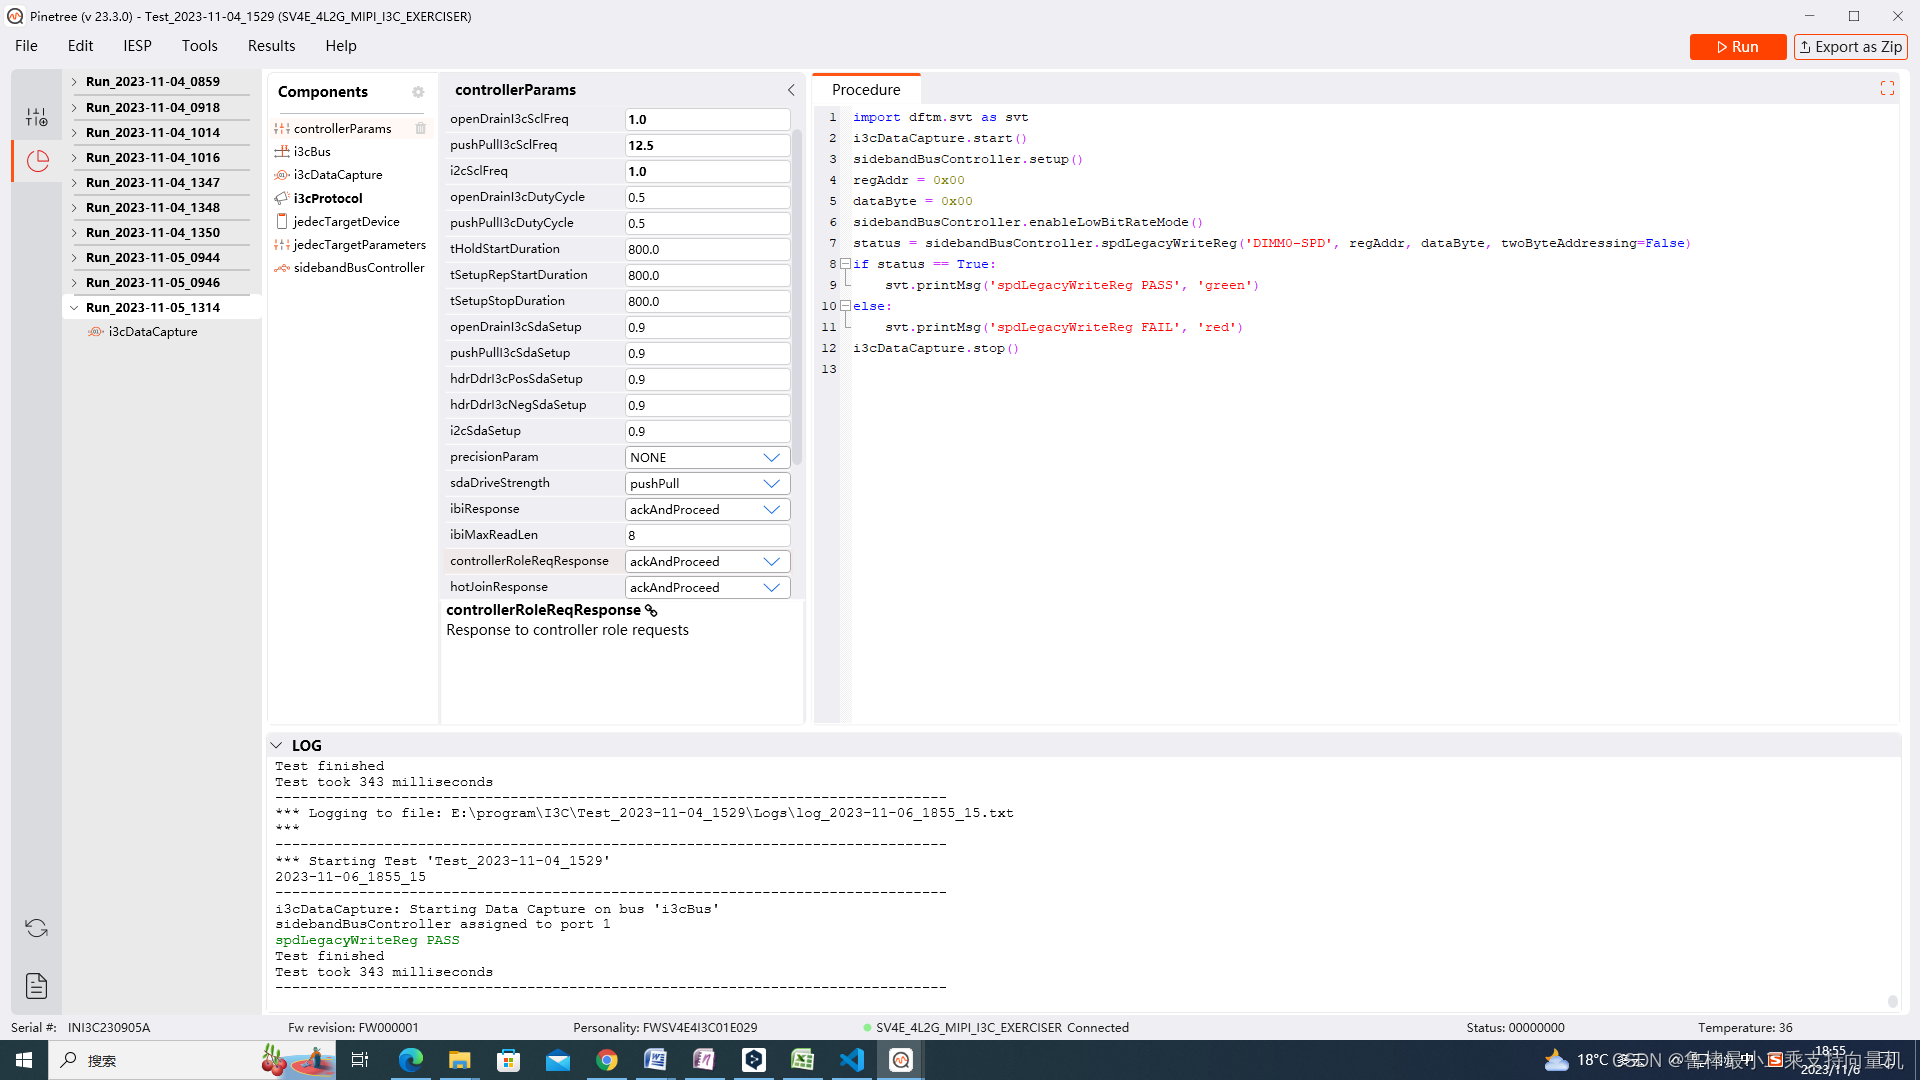The width and height of the screenshot is (1920, 1080).
Task: Select the sidebandBusController component
Action: click(359, 267)
